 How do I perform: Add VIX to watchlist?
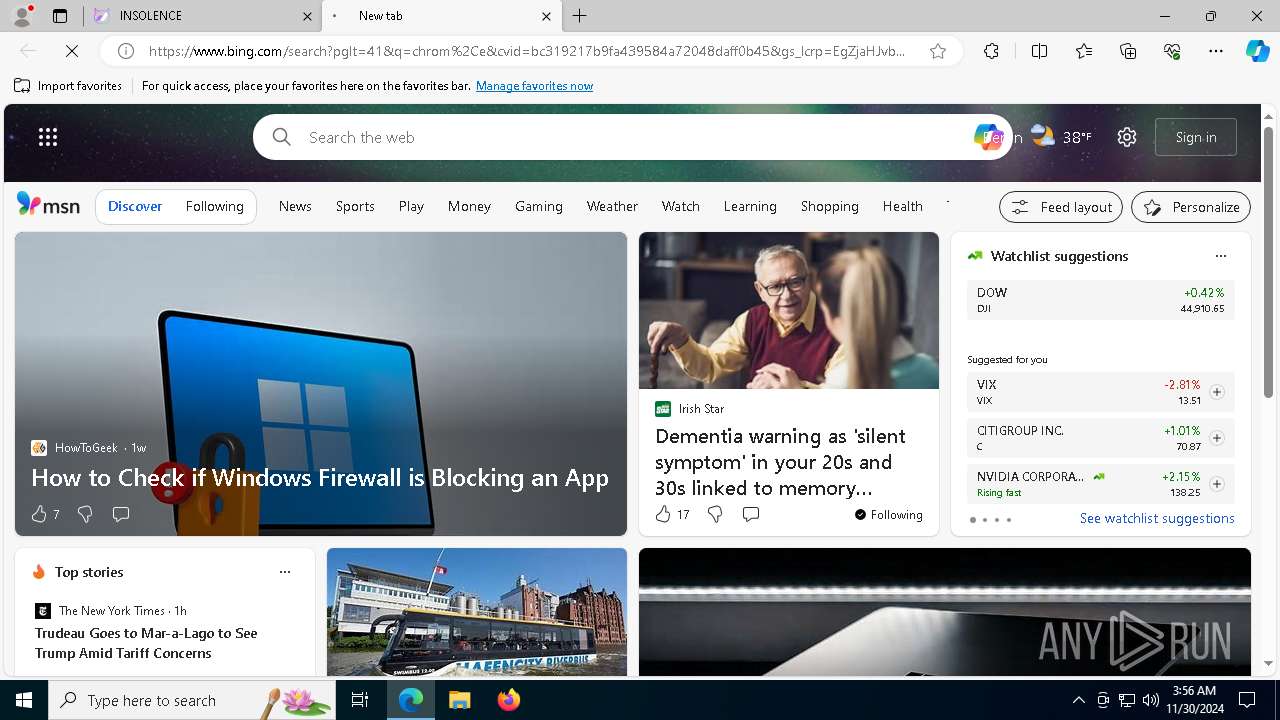tap(1217, 392)
